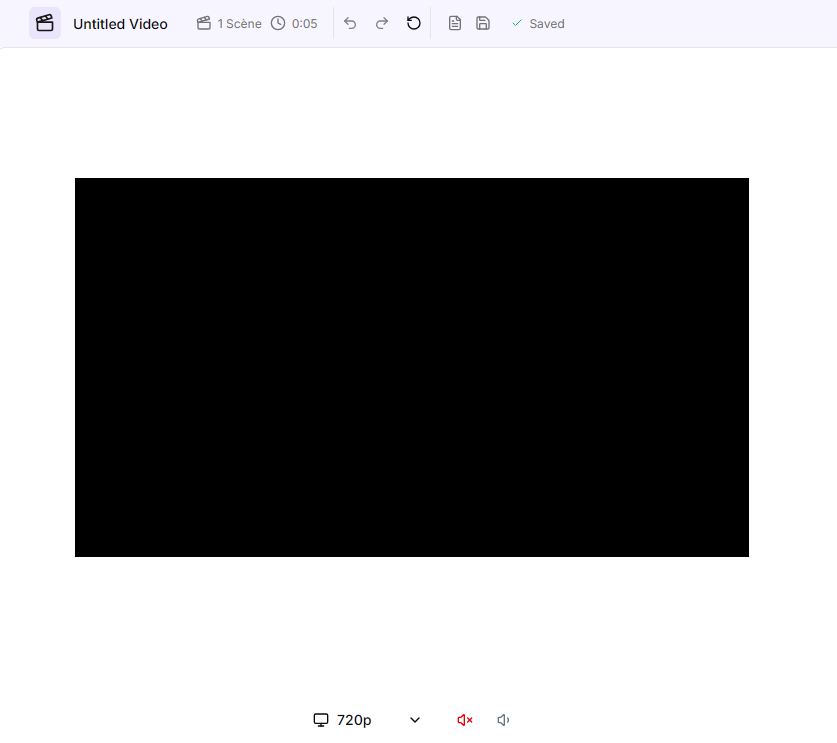This screenshot has height=743, width=837.
Task: Click the clock icon beside duration
Action: tap(278, 23)
